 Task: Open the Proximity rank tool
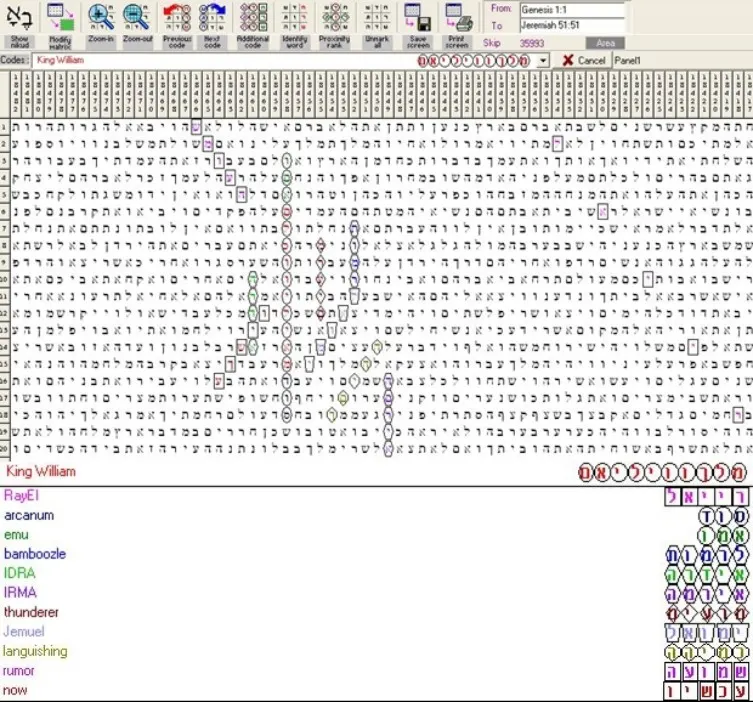pyautogui.click(x=335, y=17)
